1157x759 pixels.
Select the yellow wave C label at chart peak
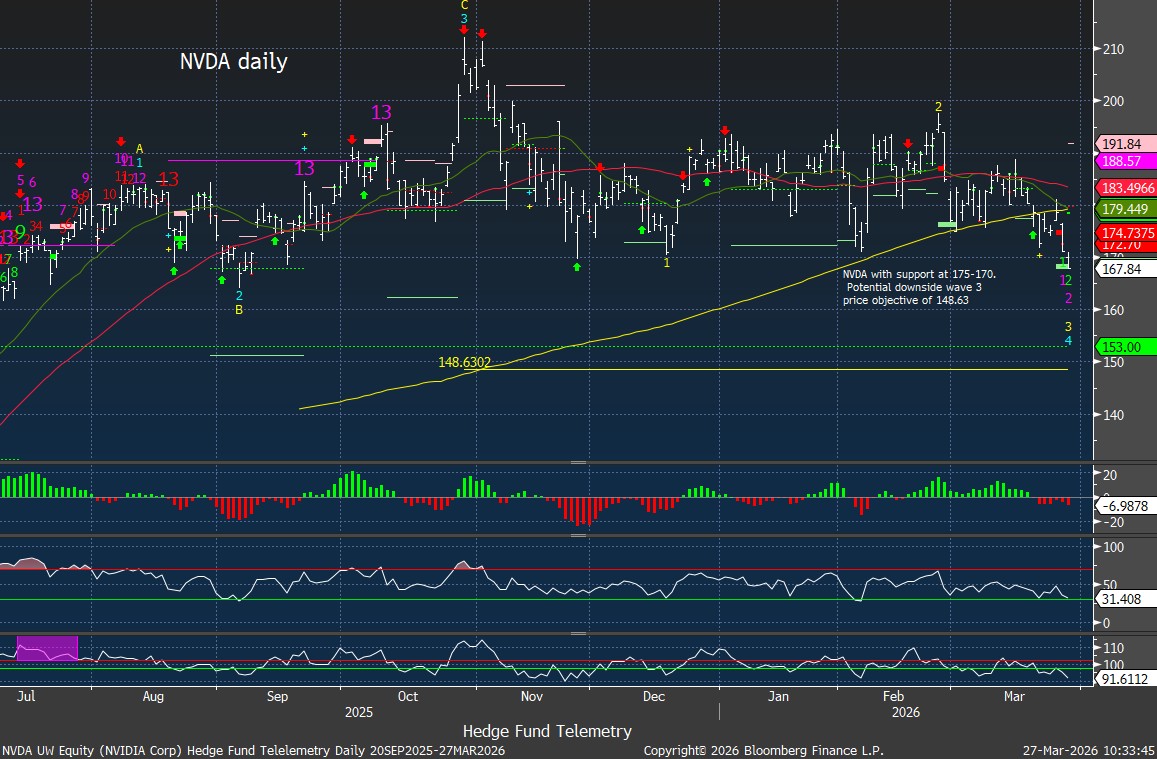coord(464,4)
